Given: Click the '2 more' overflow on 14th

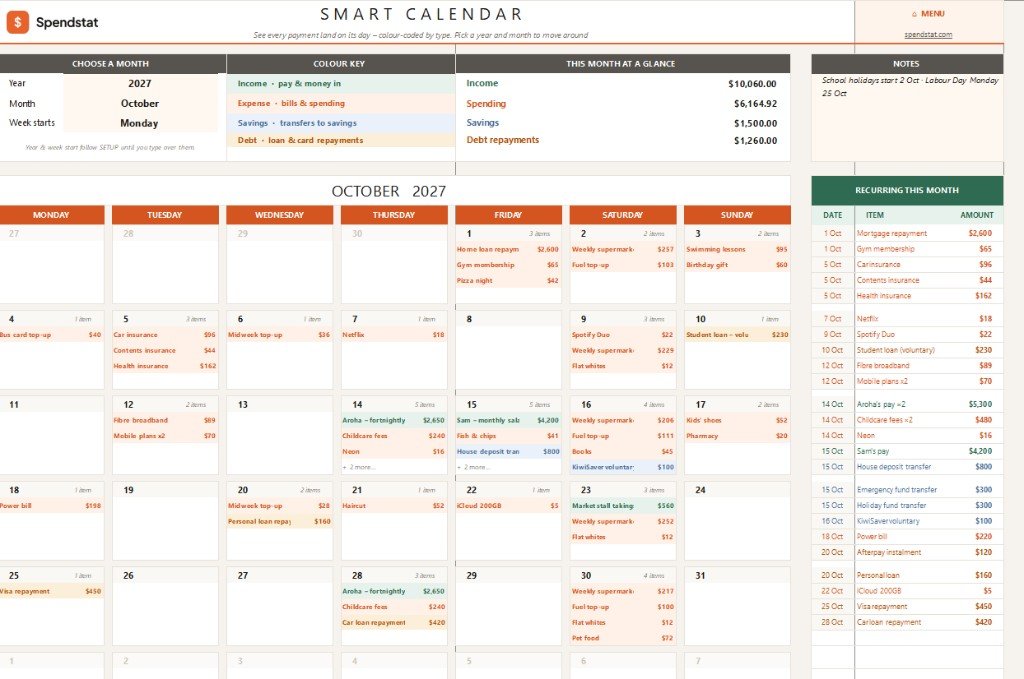Looking at the screenshot, I should [x=360, y=467].
